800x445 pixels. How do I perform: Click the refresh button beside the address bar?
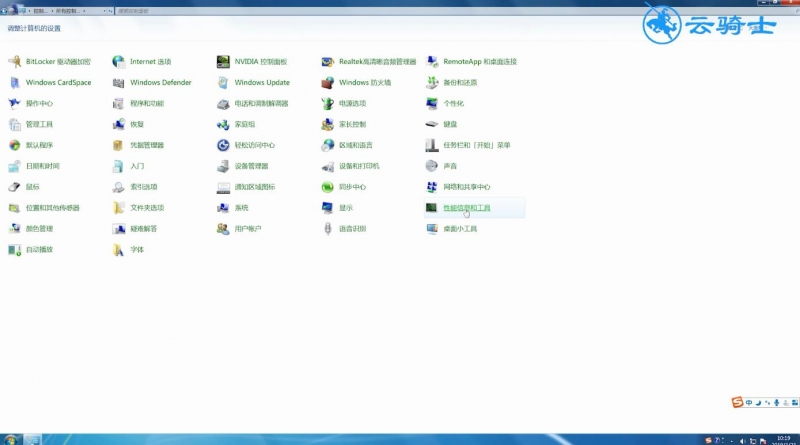pos(111,11)
